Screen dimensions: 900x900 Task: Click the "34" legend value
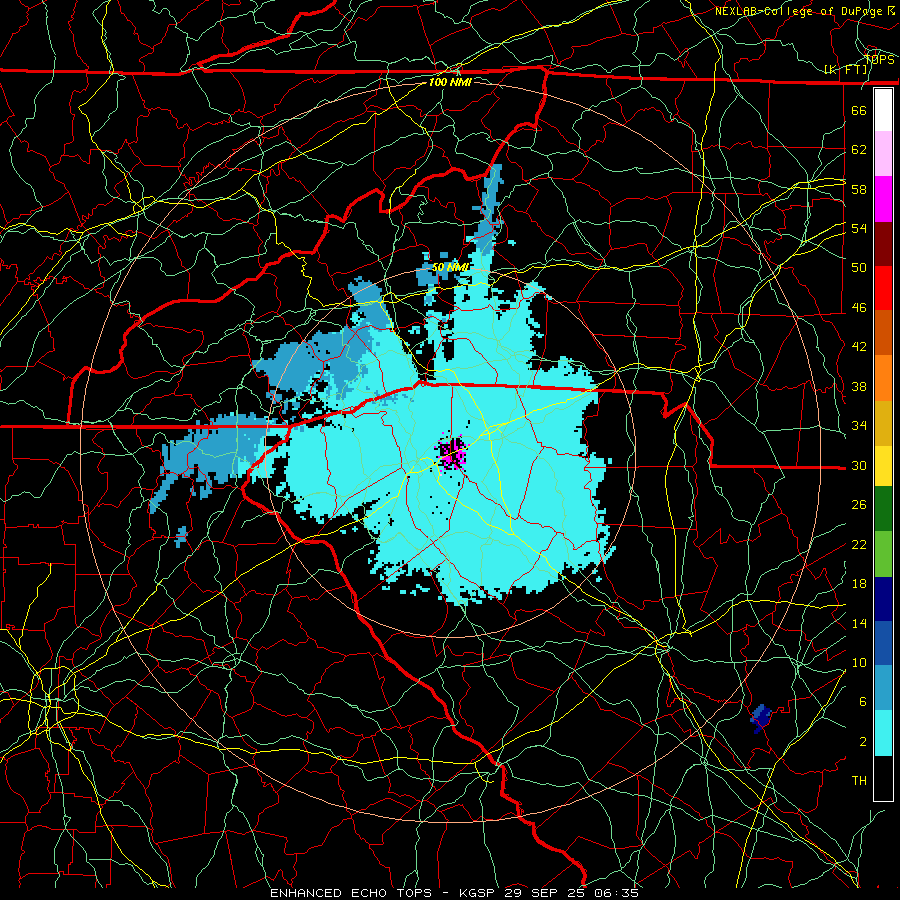click(859, 426)
